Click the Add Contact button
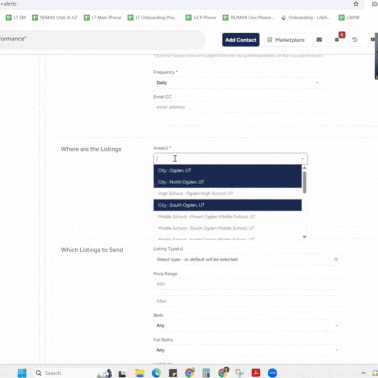 241,40
